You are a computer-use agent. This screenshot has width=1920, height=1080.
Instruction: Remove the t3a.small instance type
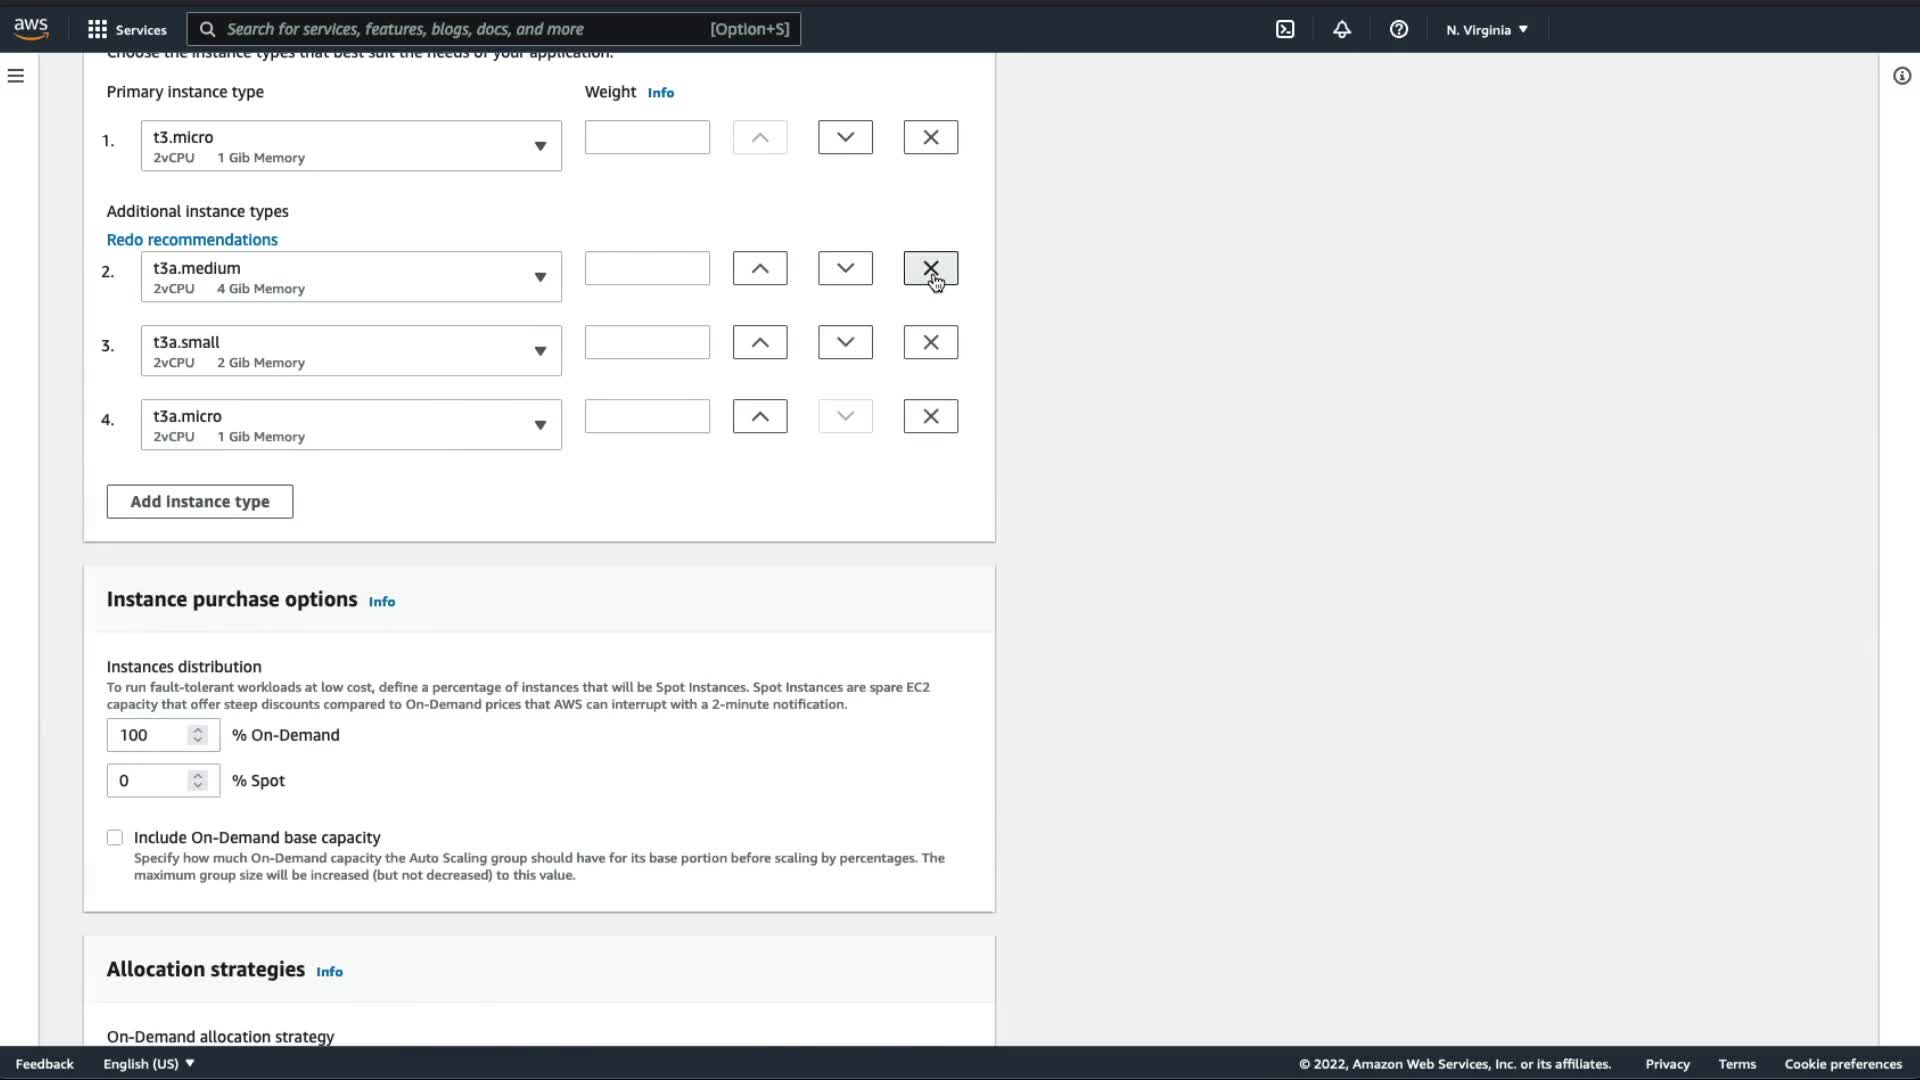(930, 342)
